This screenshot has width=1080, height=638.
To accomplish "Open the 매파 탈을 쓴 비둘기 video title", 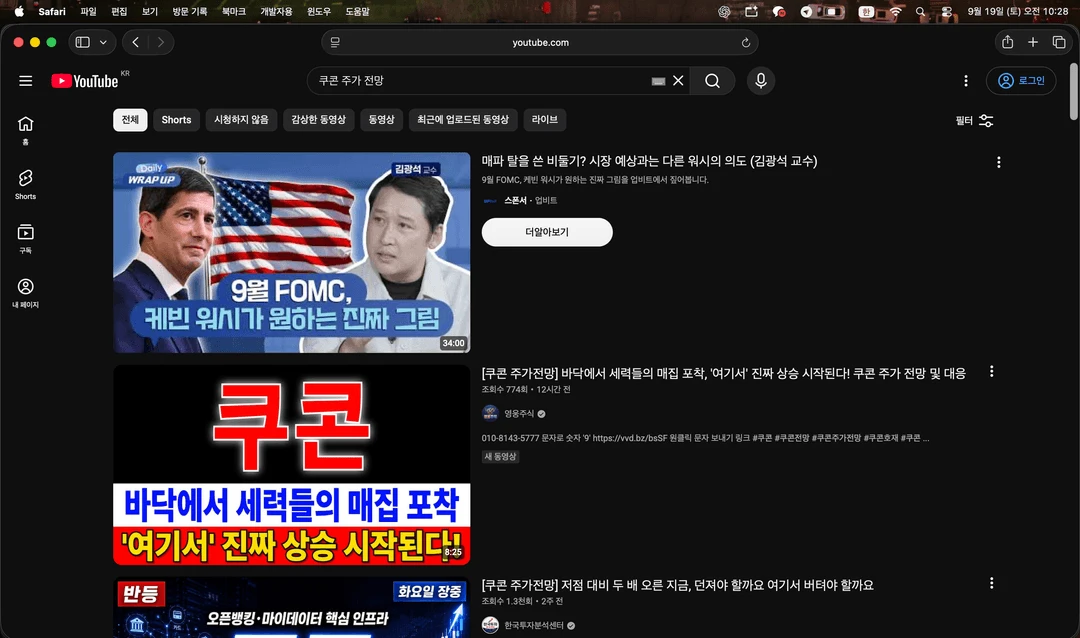I will point(650,161).
